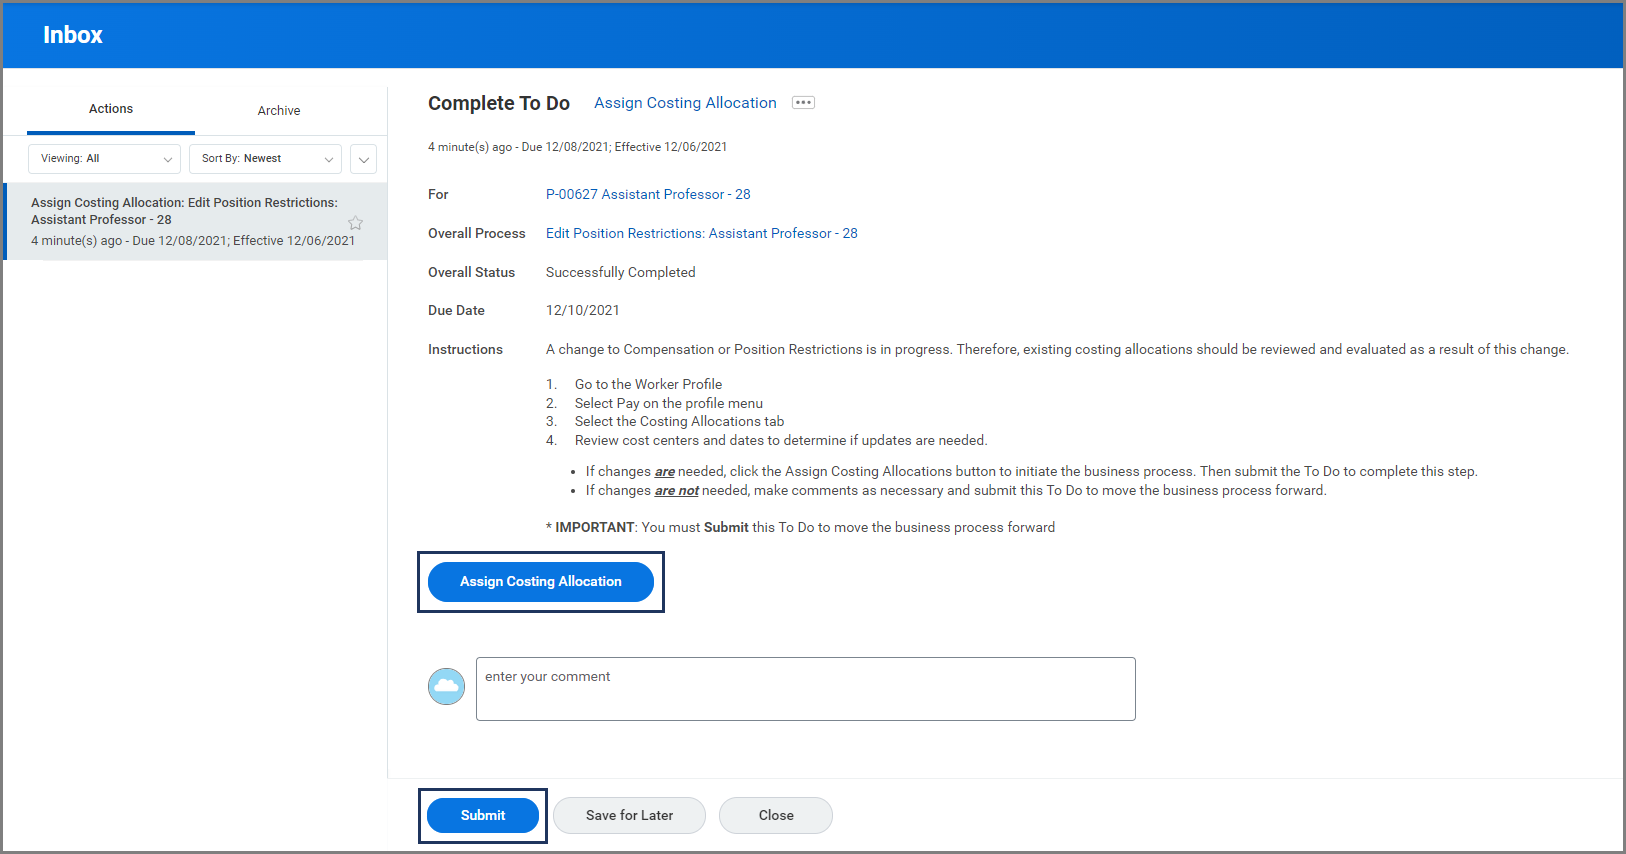Open P-00627 Assistant Professor - 28 link
This screenshot has width=1626, height=854.
[648, 195]
